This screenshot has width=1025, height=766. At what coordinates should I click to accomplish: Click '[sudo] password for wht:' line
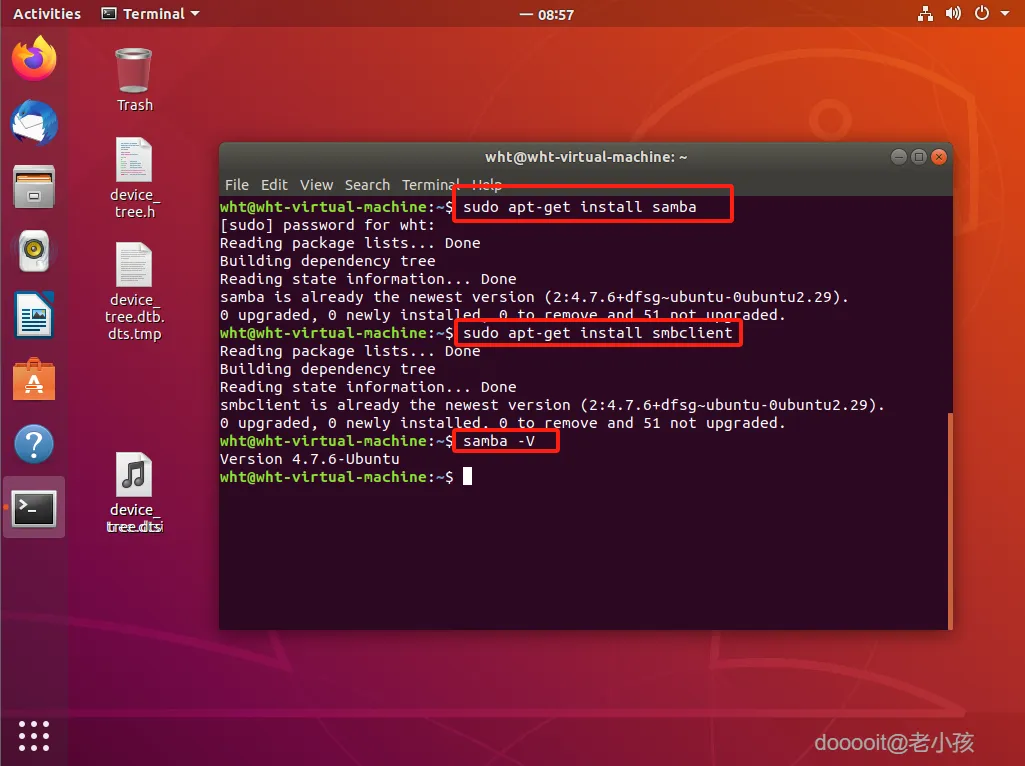coord(327,225)
